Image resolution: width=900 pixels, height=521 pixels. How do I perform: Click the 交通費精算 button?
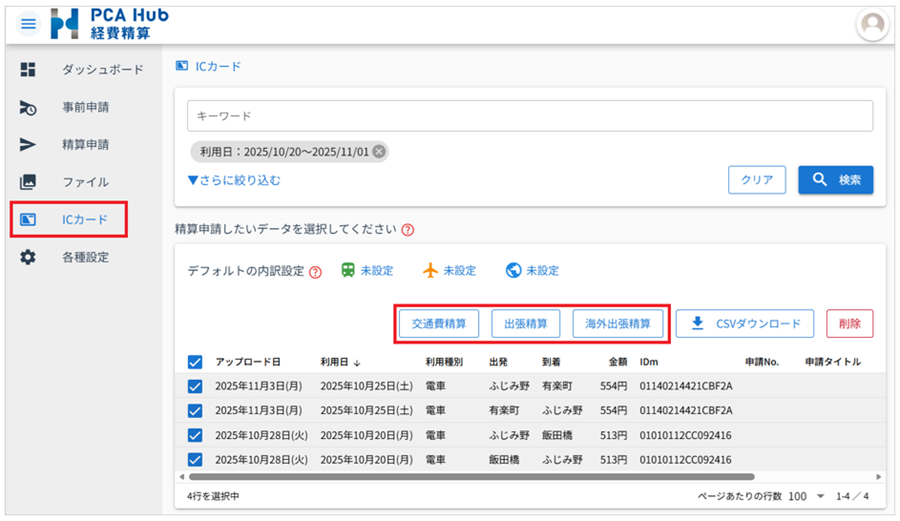(439, 324)
